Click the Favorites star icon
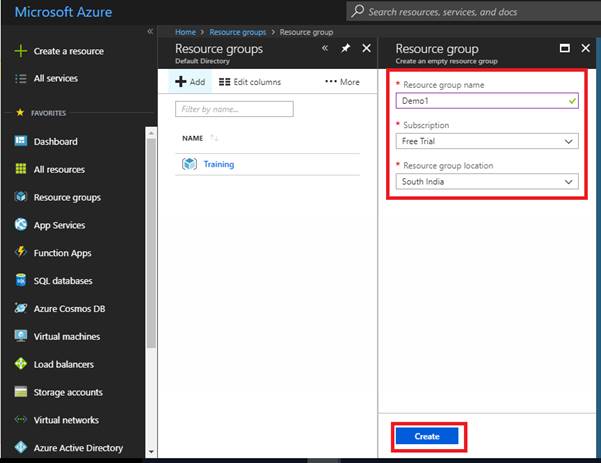 pos(20,113)
